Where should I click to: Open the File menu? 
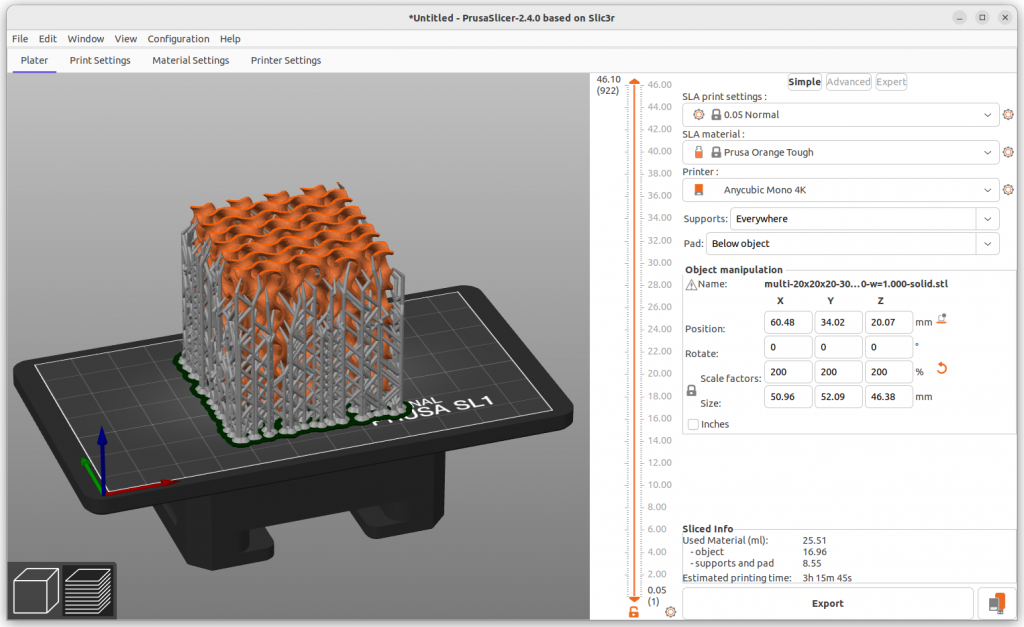[x=20, y=39]
